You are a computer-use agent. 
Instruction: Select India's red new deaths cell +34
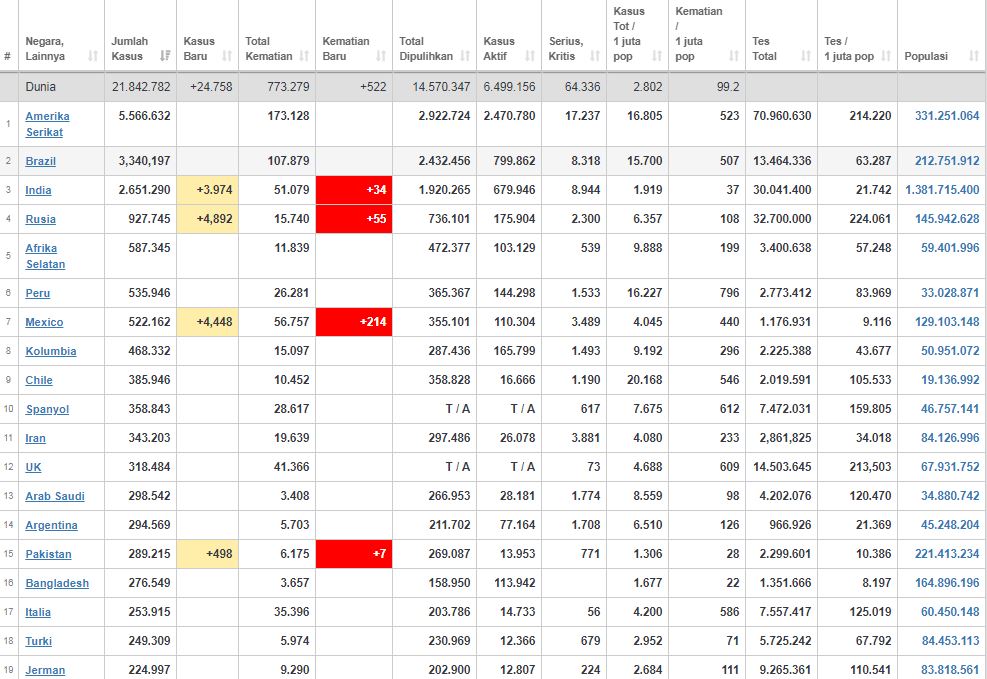354,190
